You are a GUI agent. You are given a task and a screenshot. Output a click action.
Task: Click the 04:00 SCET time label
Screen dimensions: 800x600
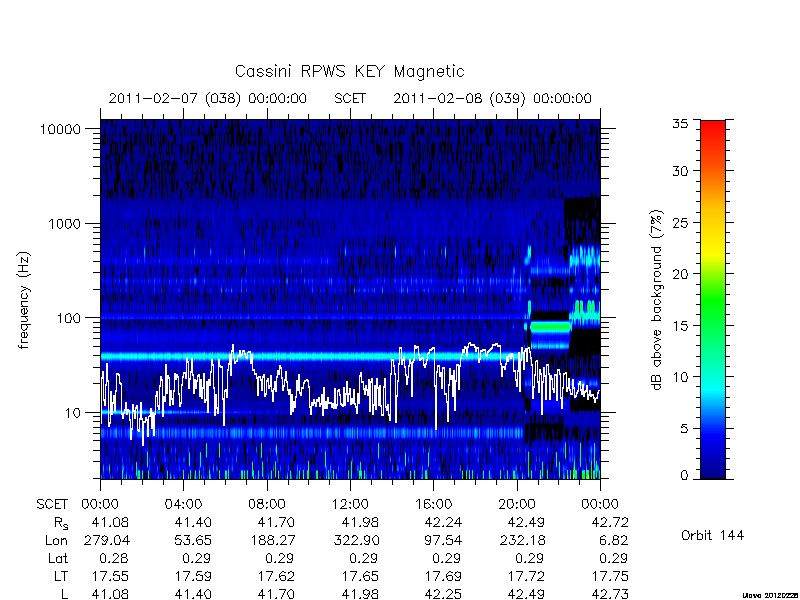coord(183,504)
